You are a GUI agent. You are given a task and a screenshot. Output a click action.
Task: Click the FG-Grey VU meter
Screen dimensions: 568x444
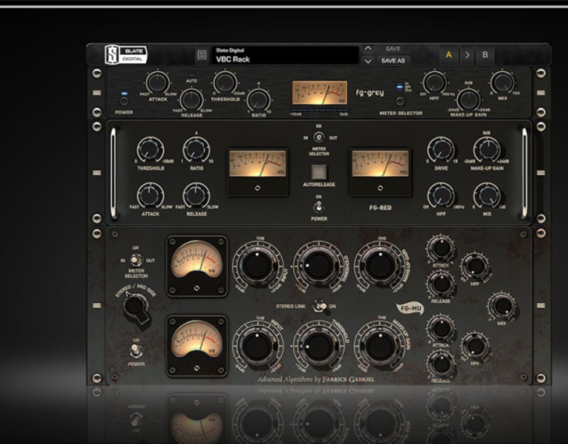click(320, 93)
